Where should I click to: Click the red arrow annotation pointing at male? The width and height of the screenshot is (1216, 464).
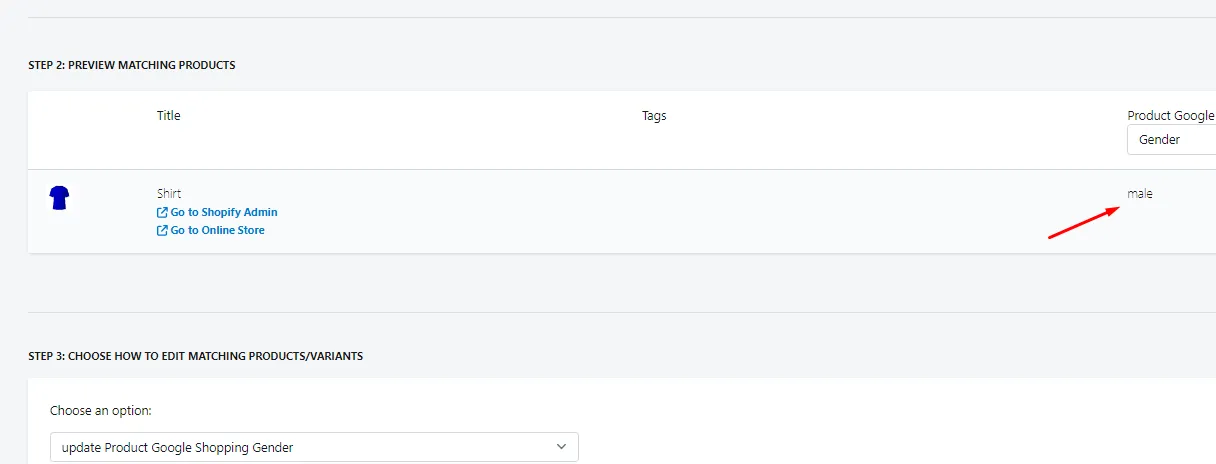coord(1083,223)
